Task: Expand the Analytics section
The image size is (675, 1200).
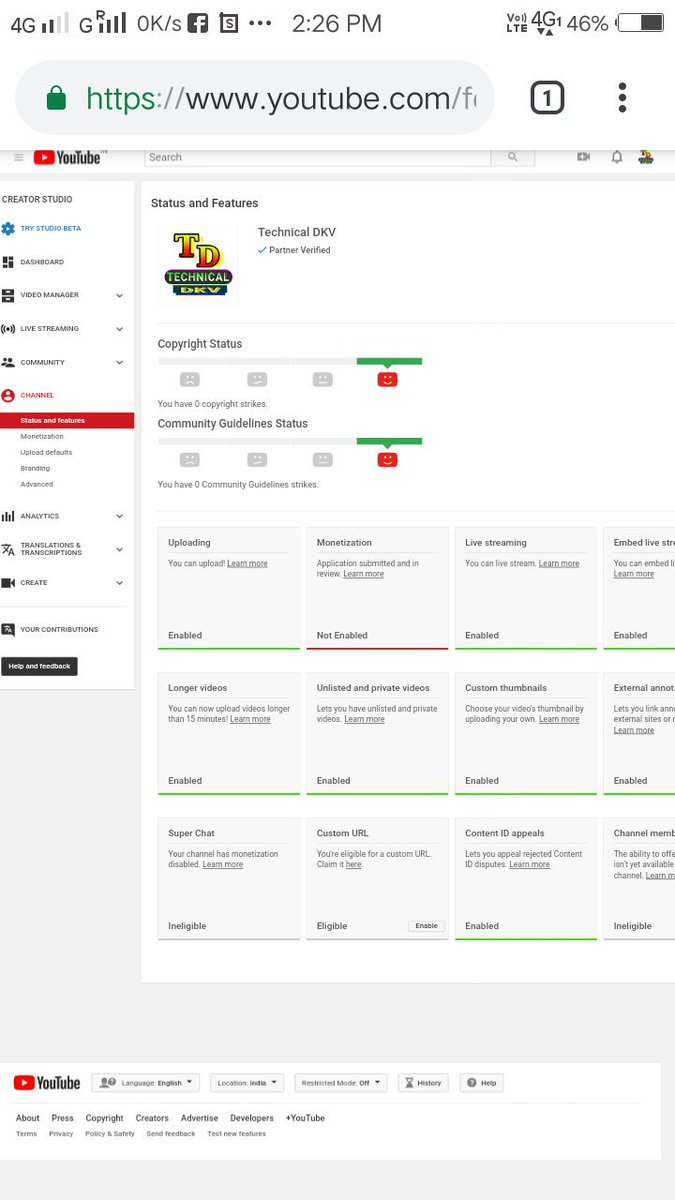Action: pyautogui.click(x=120, y=516)
